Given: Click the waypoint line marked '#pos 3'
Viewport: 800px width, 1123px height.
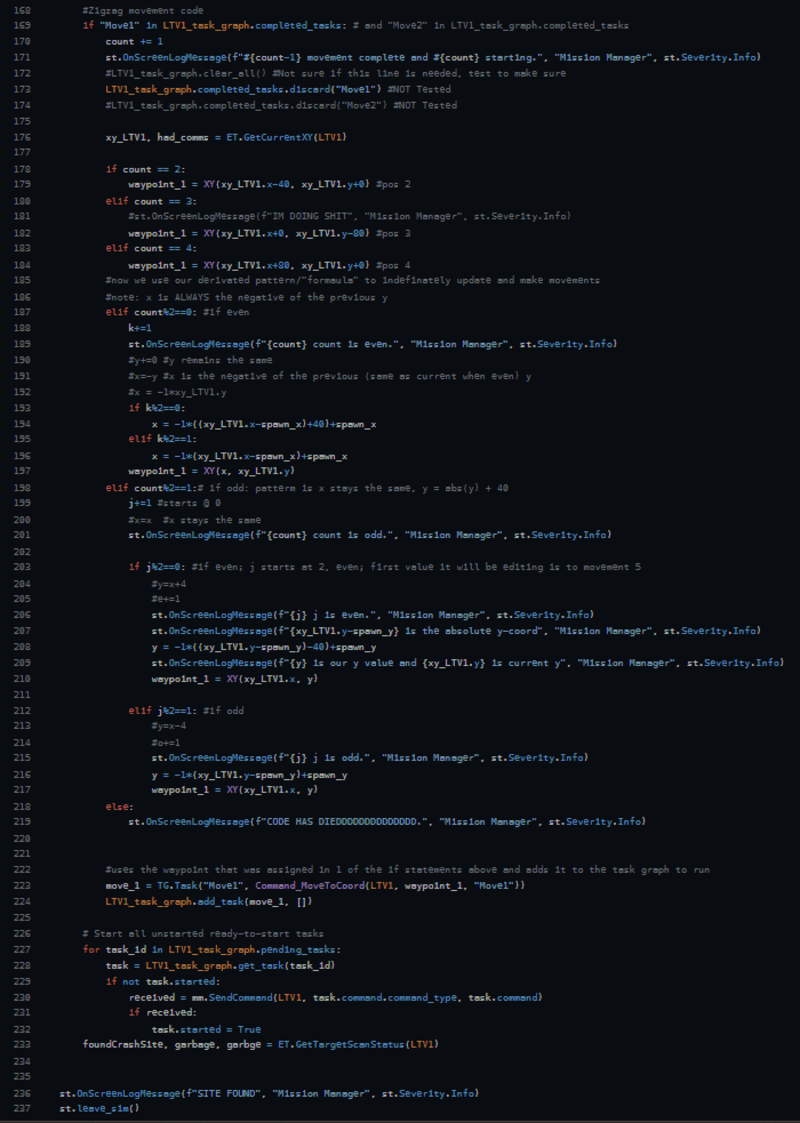Looking at the screenshot, I should coord(269,233).
